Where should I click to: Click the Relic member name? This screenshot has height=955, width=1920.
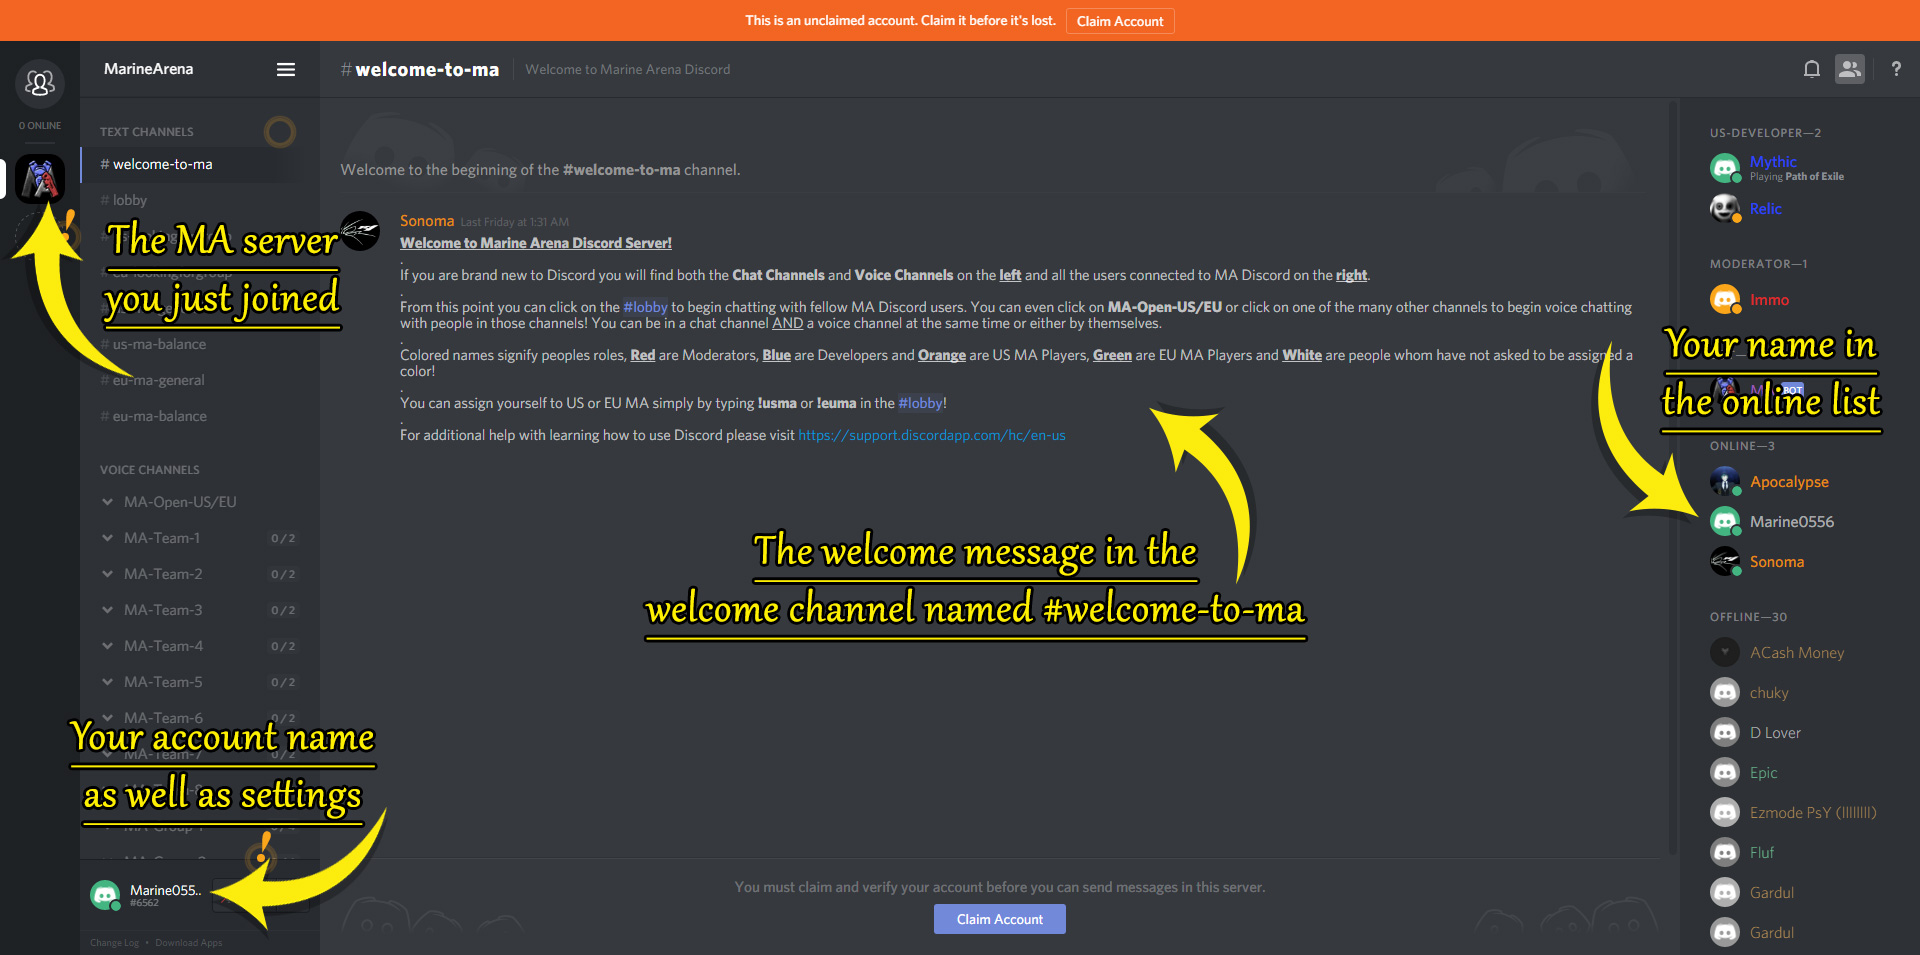1766,208
